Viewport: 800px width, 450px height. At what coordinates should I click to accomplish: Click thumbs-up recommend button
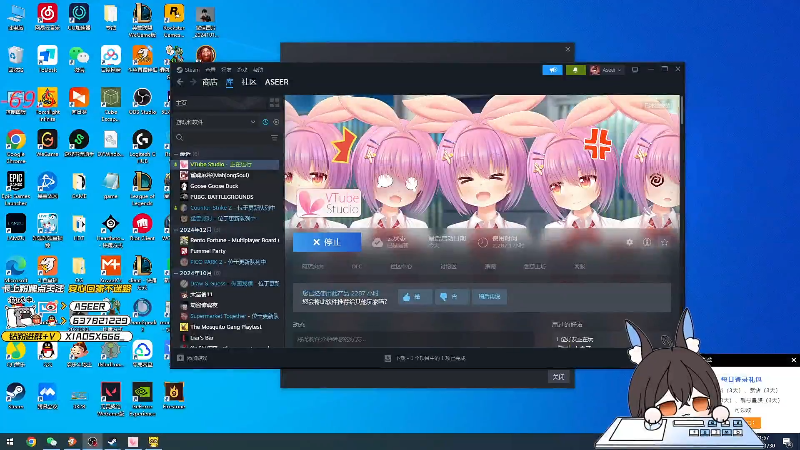pos(415,296)
